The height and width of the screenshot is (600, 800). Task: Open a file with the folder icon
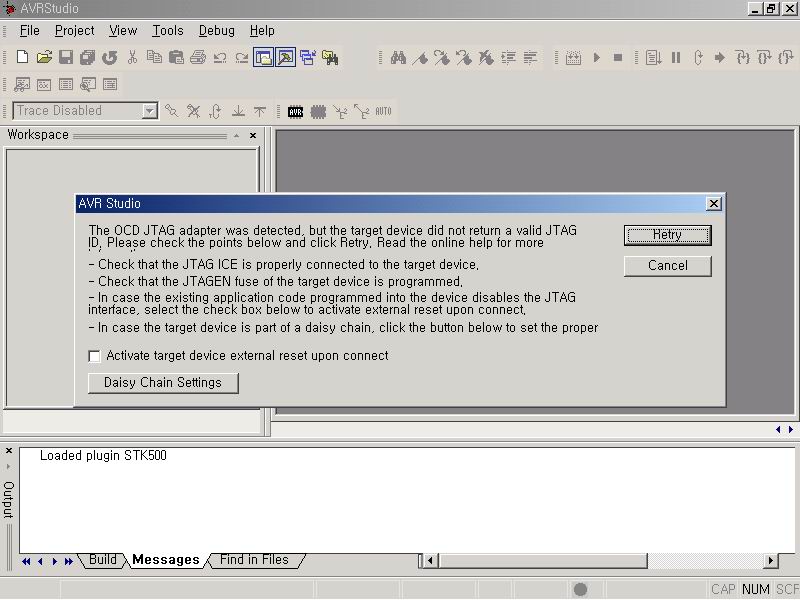point(44,57)
